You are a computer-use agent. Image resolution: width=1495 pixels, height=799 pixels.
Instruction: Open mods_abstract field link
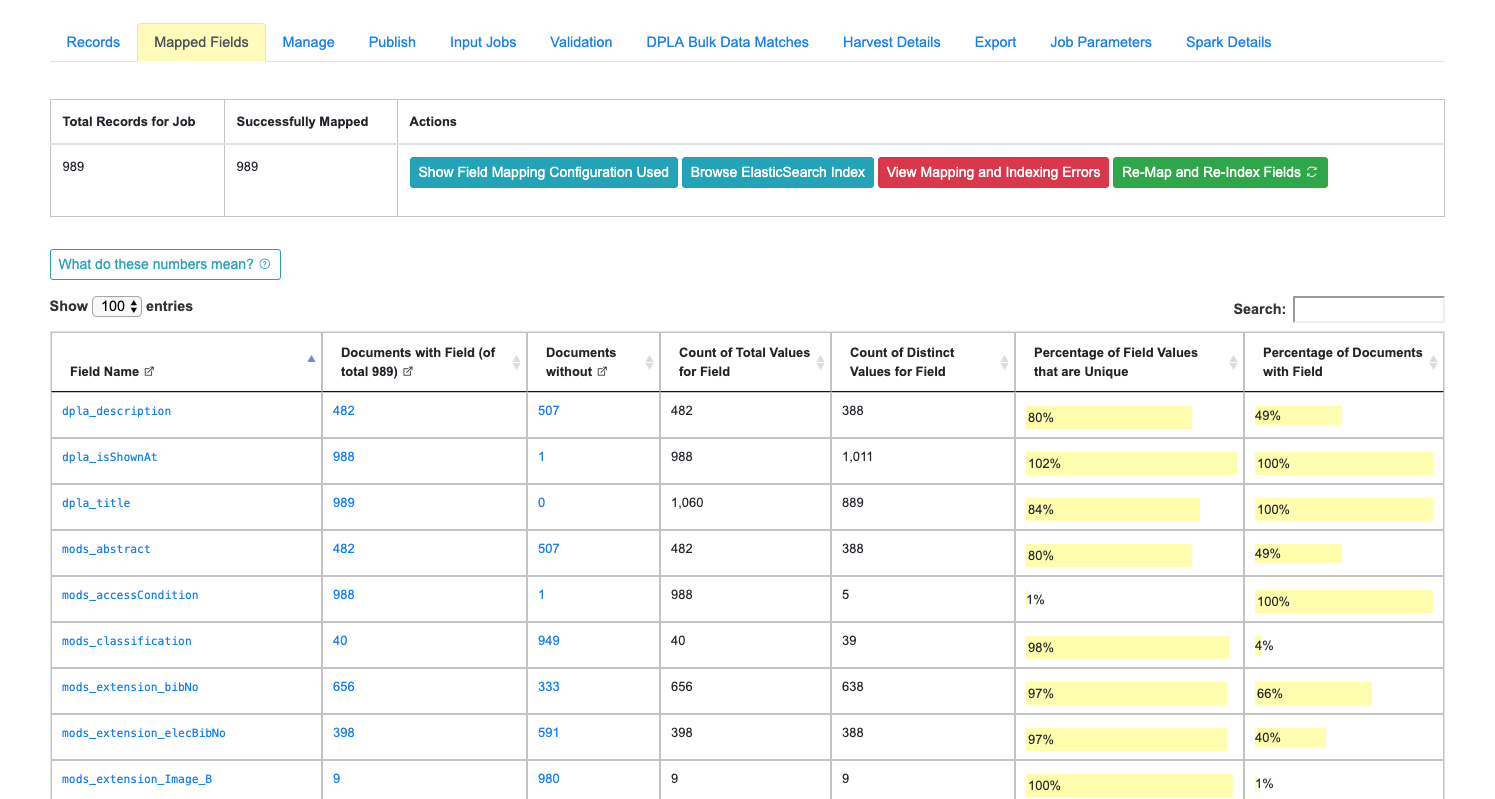click(x=106, y=549)
